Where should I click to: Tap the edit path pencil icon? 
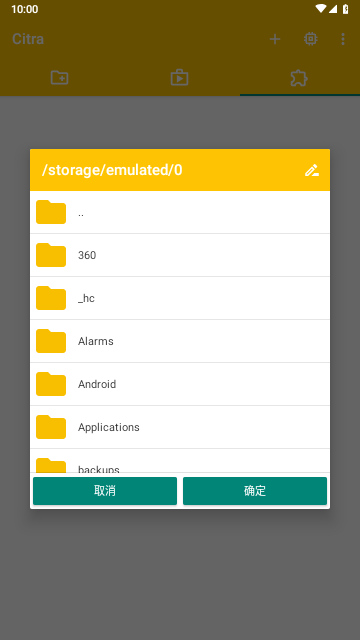point(311,170)
